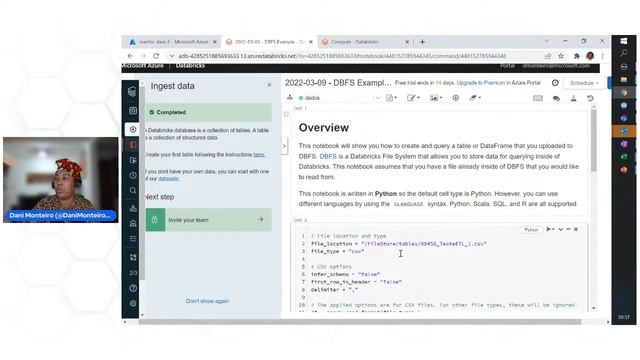
Task: Open the Help question mark in the sidebar
Action: click(x=133, y=288)
